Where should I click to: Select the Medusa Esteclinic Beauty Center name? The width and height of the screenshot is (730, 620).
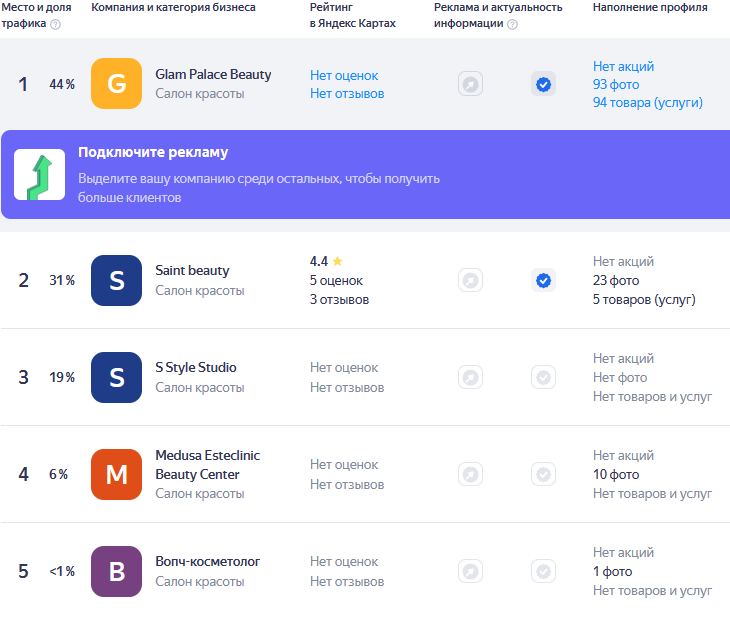click(208, 465)
